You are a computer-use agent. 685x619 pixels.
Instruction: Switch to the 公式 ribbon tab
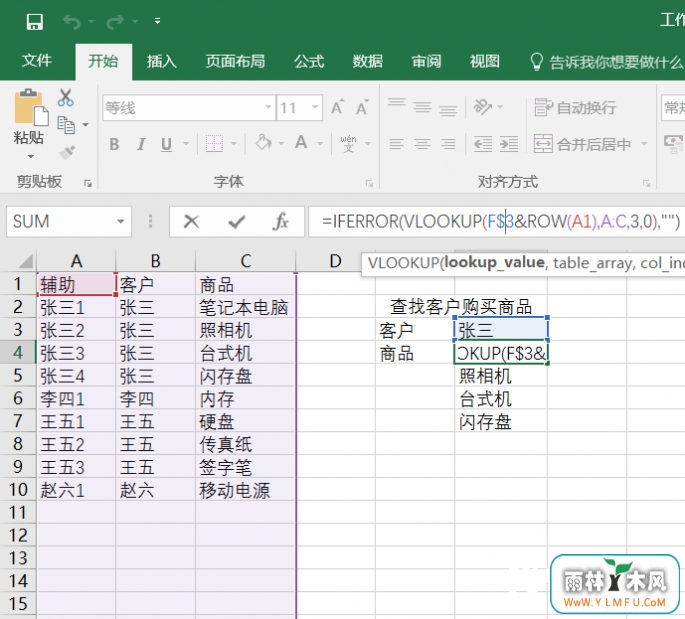click(x=309, y=62)
